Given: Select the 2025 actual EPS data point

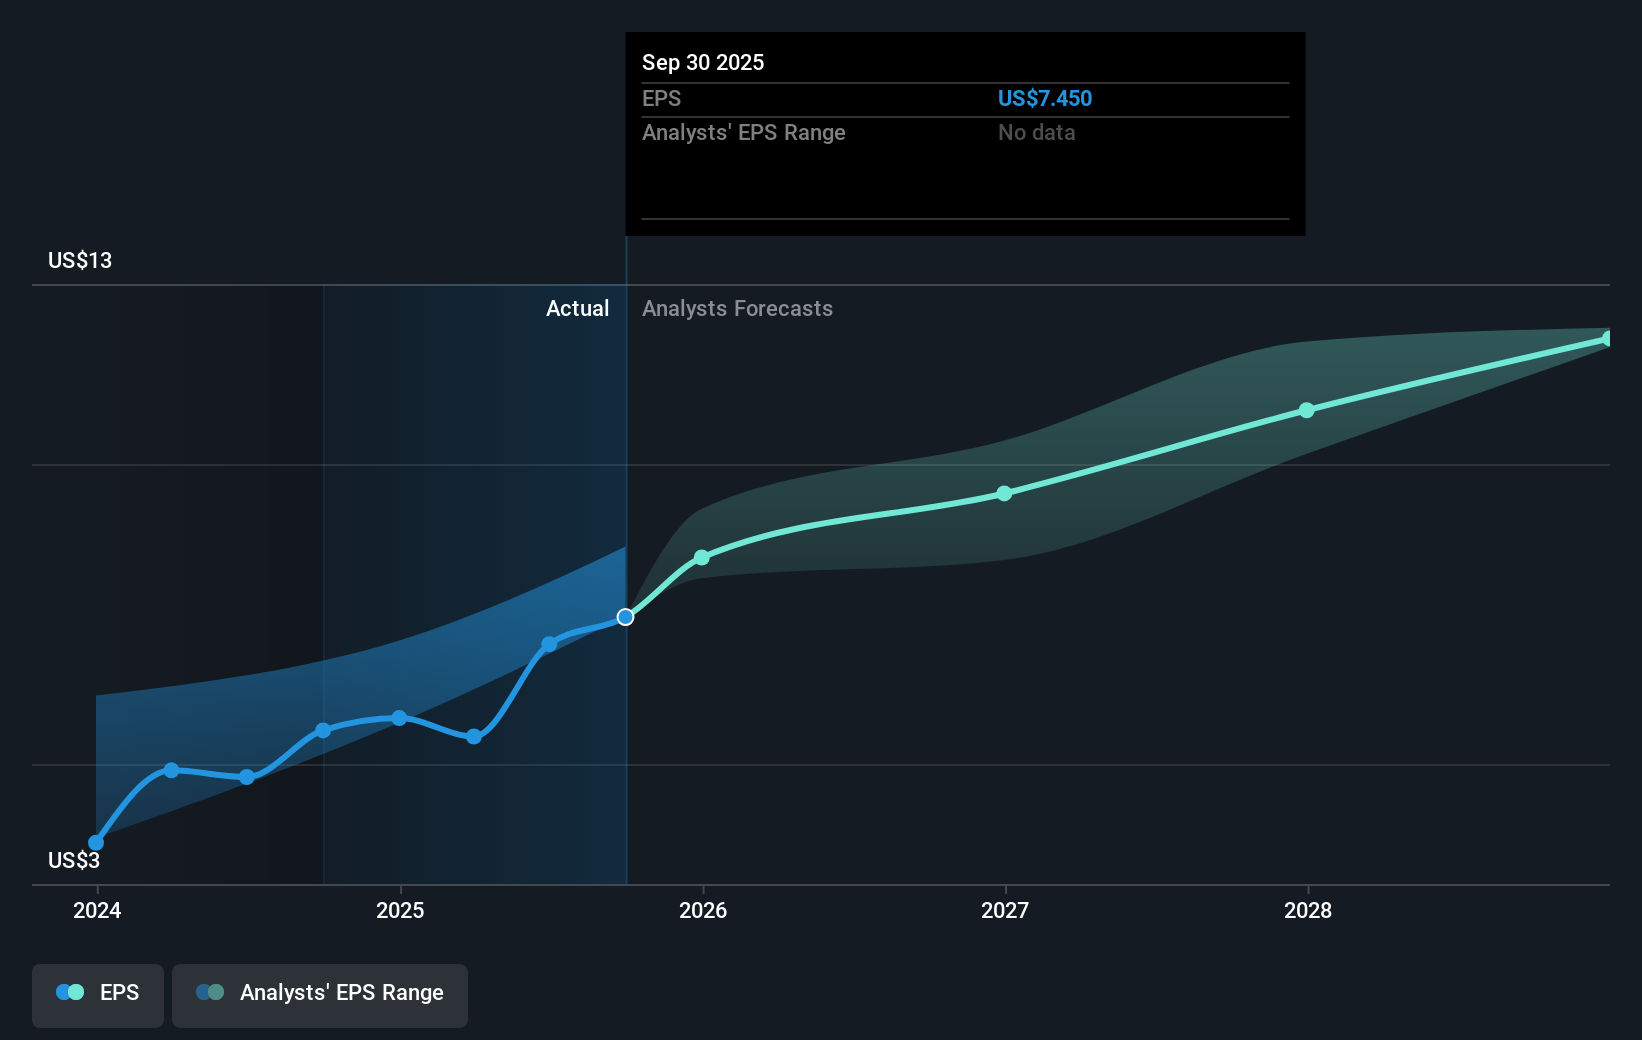Looking at the screenshot, I should tap(399, 718).
